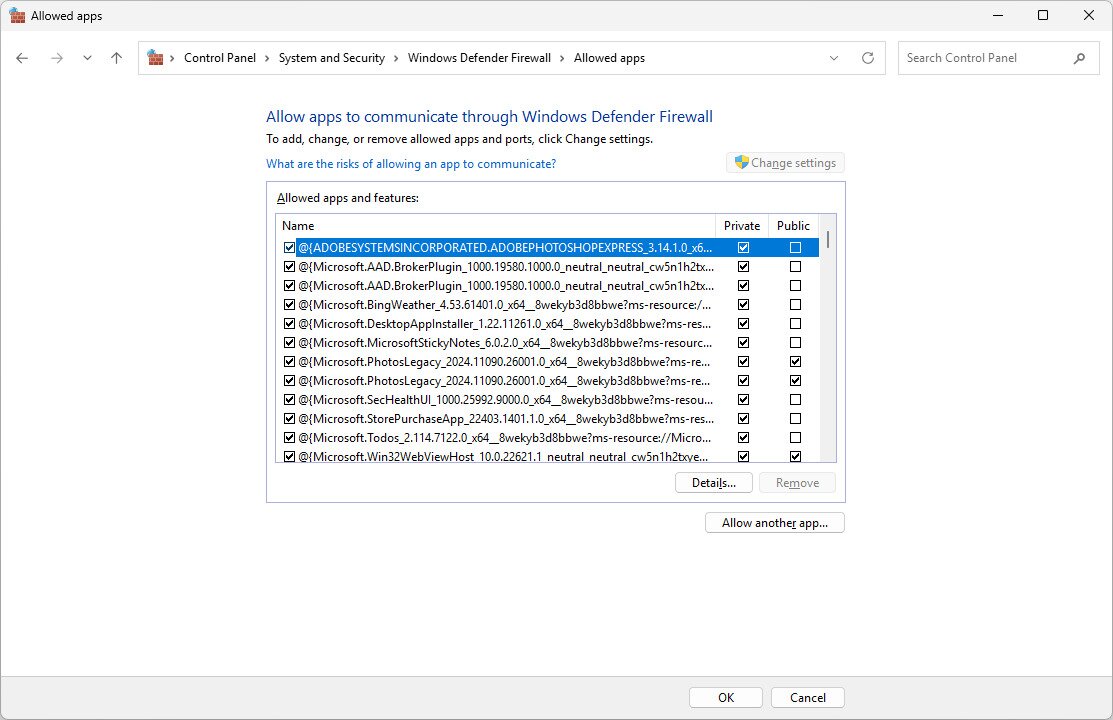Open risks of allowing an app link

click(411, 164)
